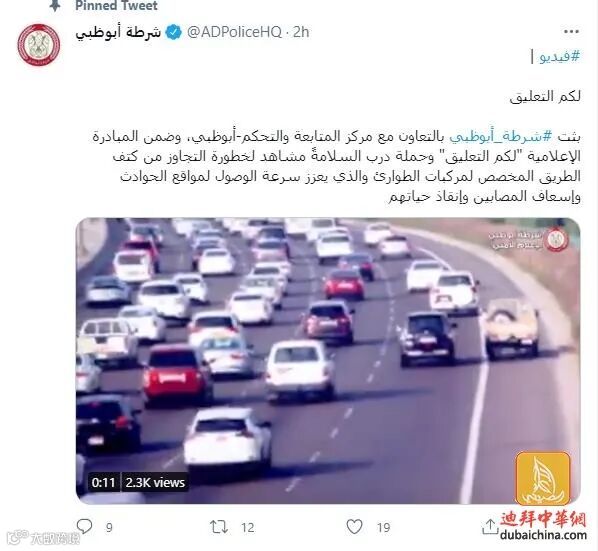Screen dimensions: 598x551
Task: Open the #فيديو hashtag link
Action: click(x=560, y=57)
